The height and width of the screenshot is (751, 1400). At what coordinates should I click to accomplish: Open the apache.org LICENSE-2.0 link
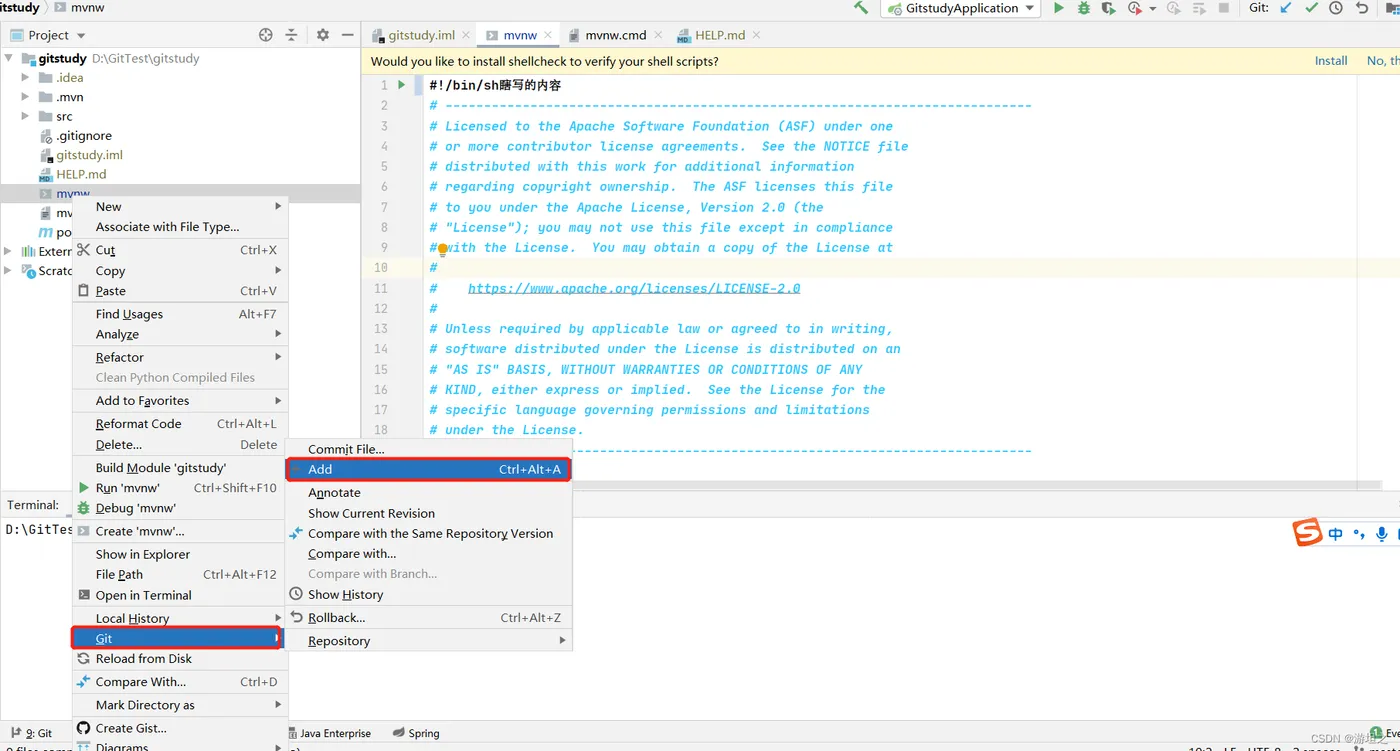coord(634,288)
